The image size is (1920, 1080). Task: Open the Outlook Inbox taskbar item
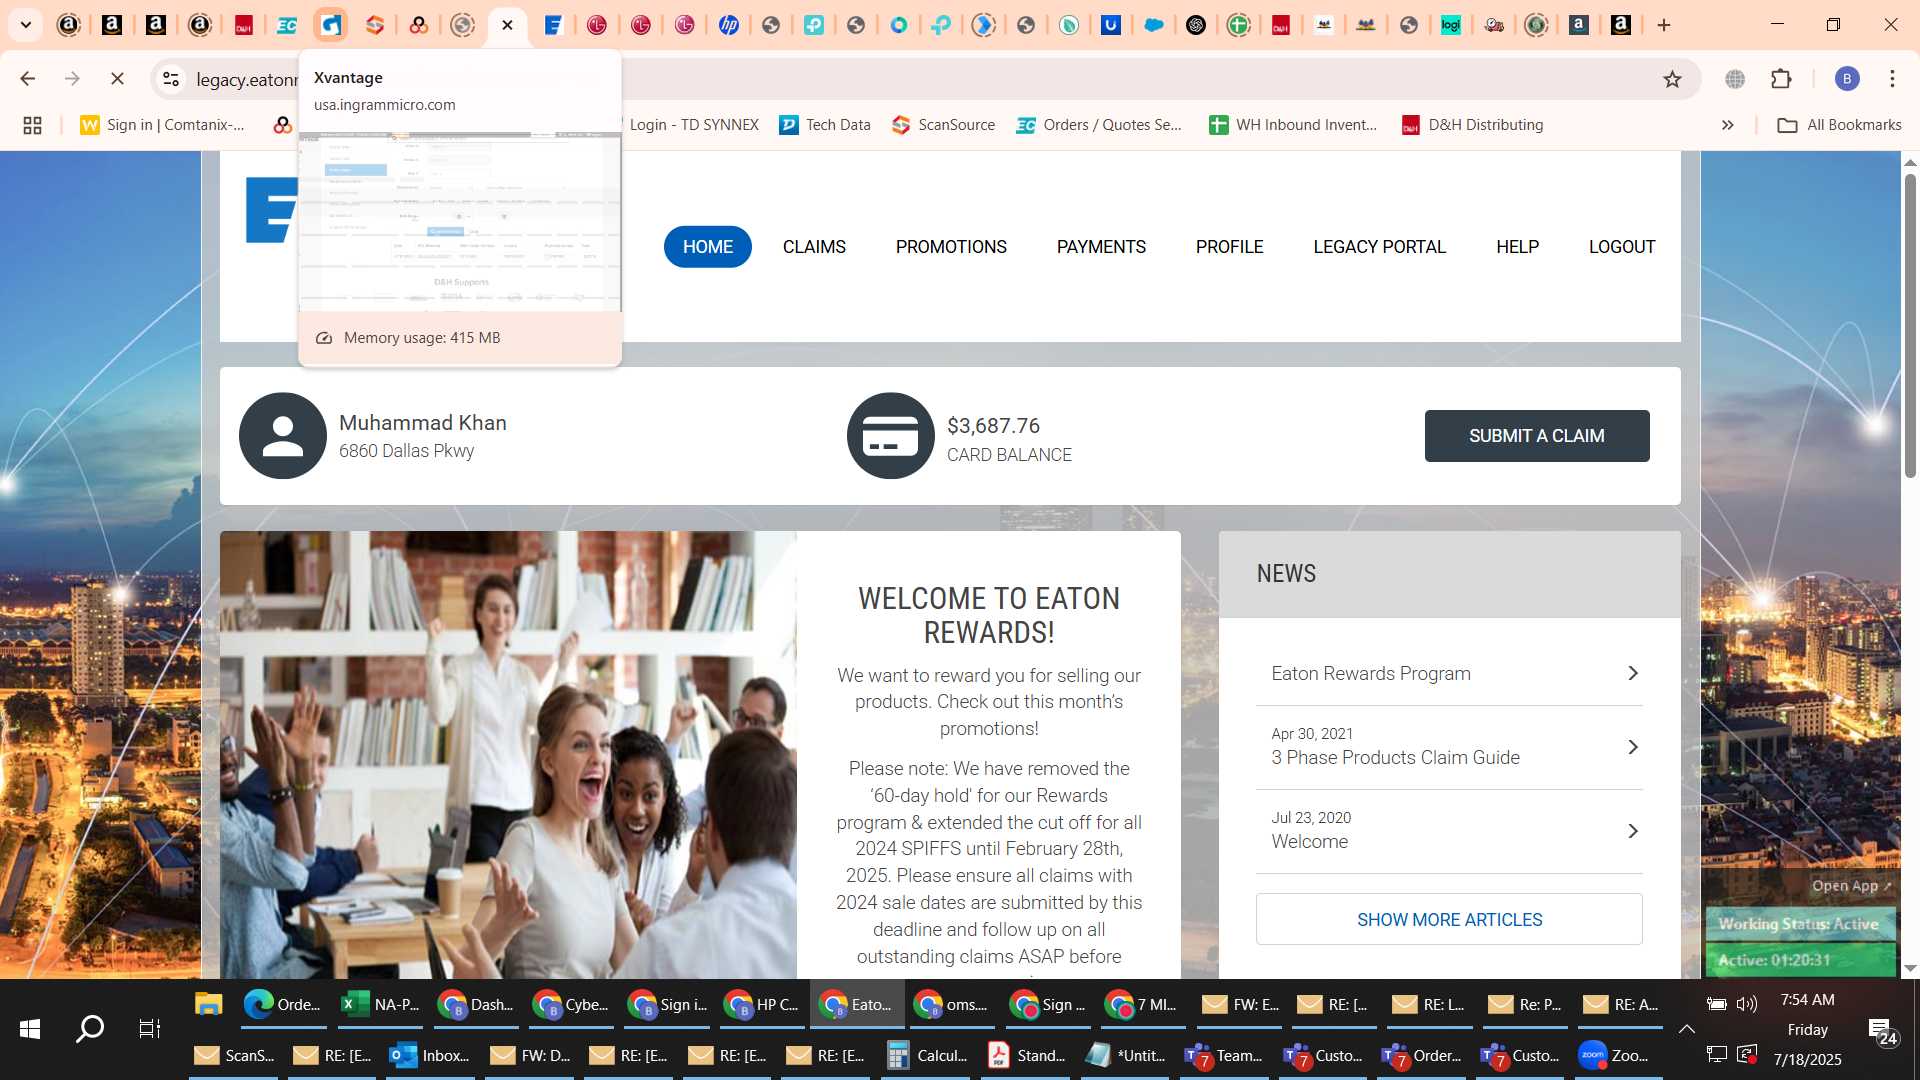tap(429, 1055)
